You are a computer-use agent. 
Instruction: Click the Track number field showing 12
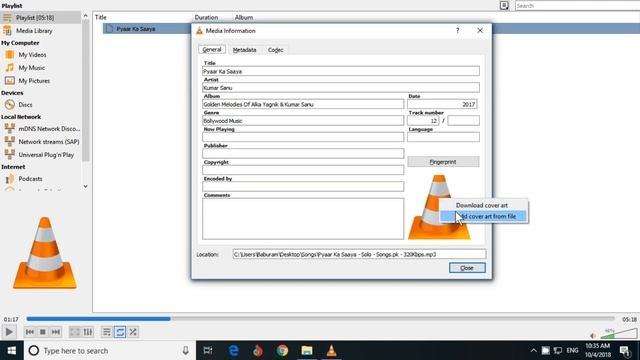[x=423, y=120]
